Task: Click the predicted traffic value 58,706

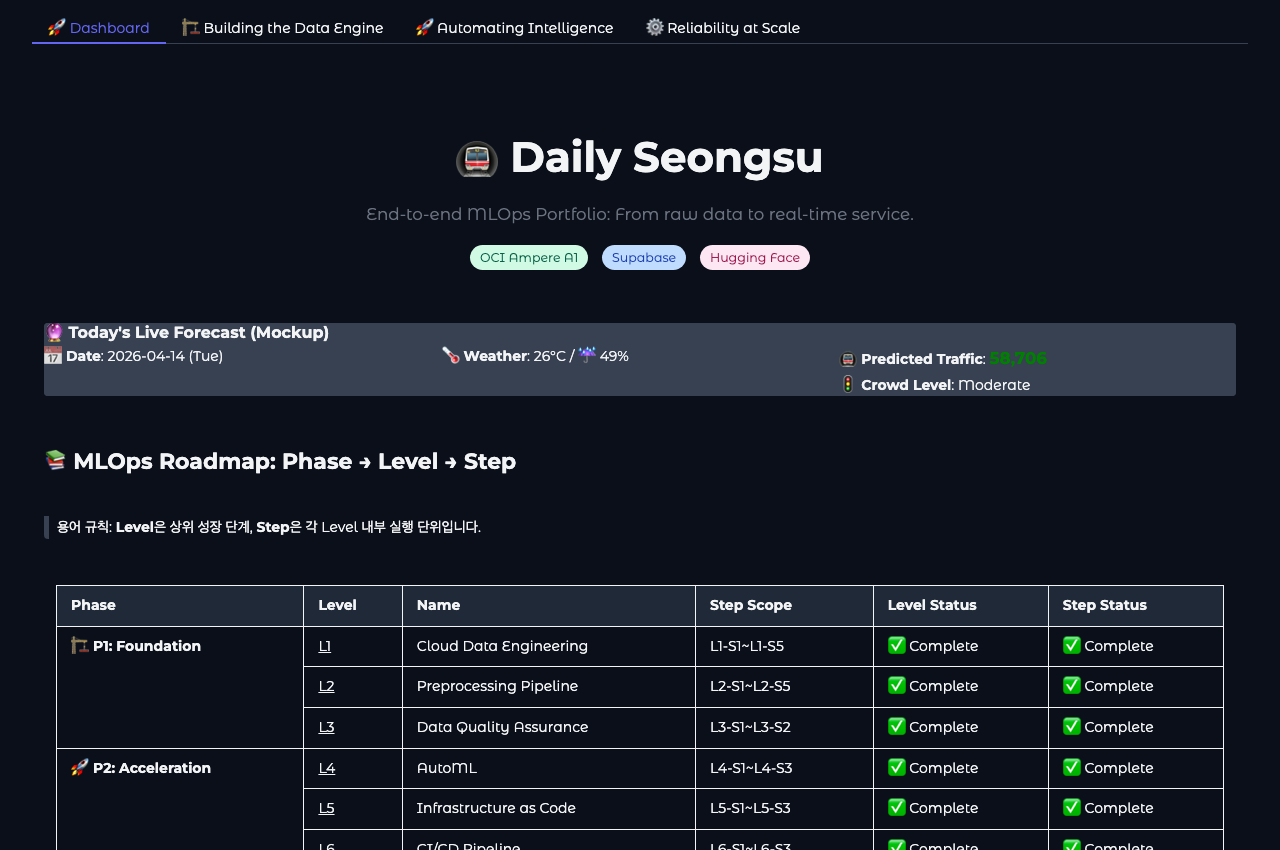Action: coord(1018,358)
